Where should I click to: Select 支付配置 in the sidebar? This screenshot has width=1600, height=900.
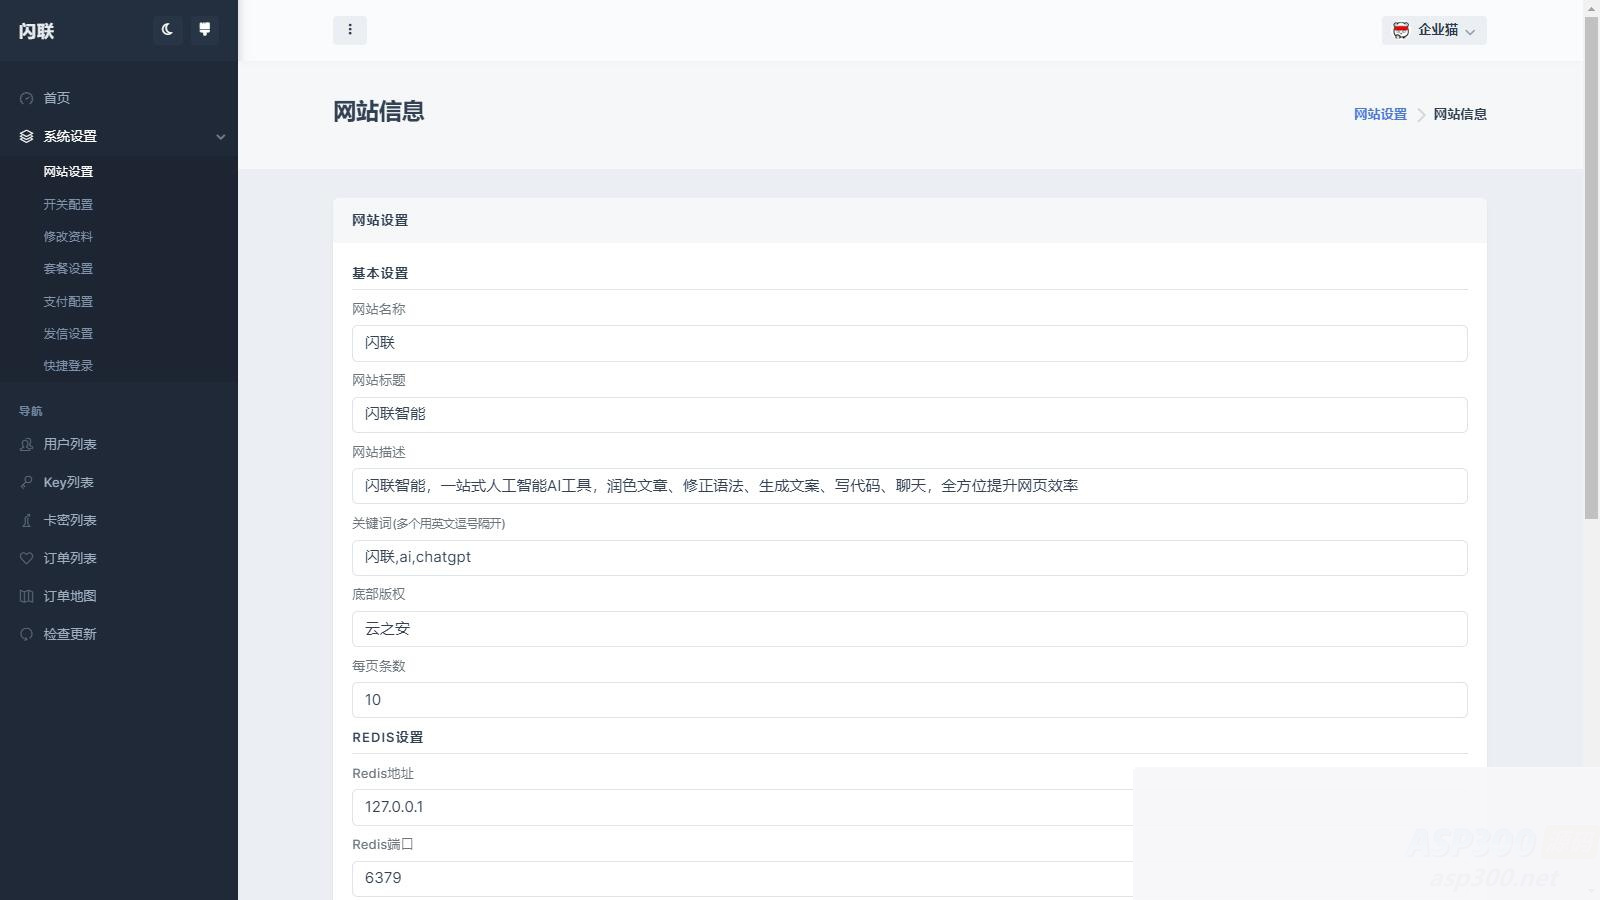click(68, 301)
